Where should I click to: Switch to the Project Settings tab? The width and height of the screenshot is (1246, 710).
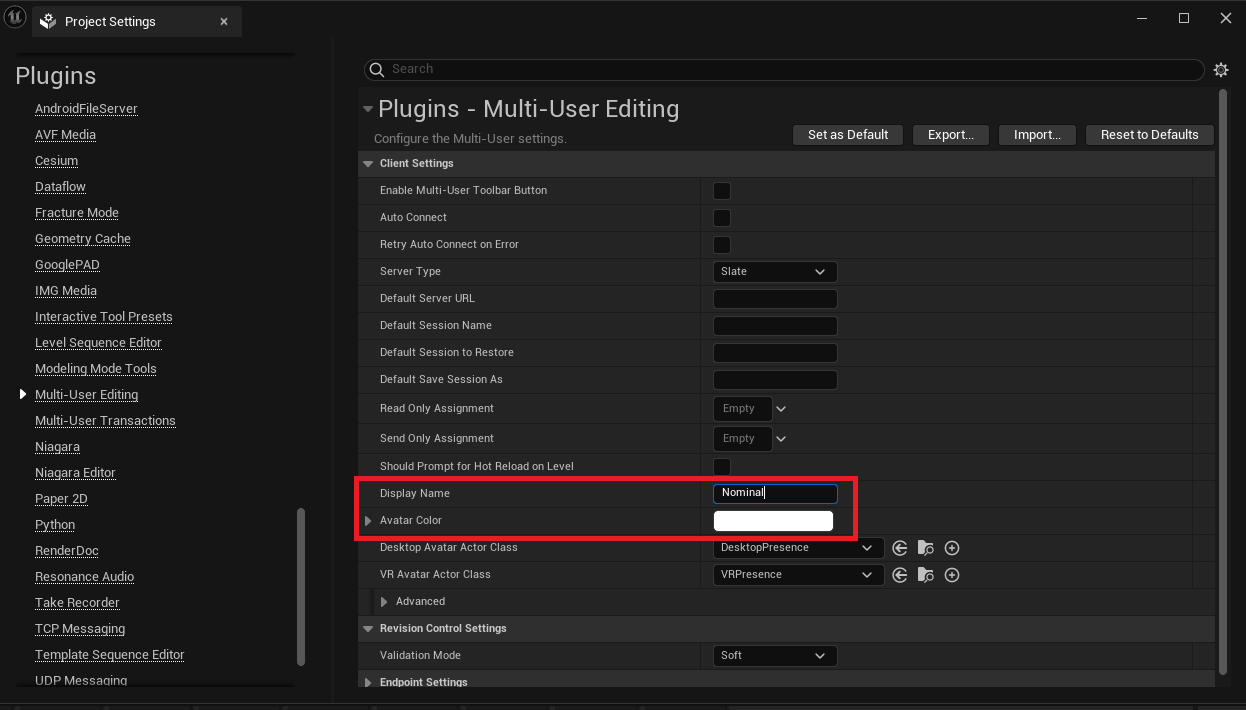(x=110, y=21)
